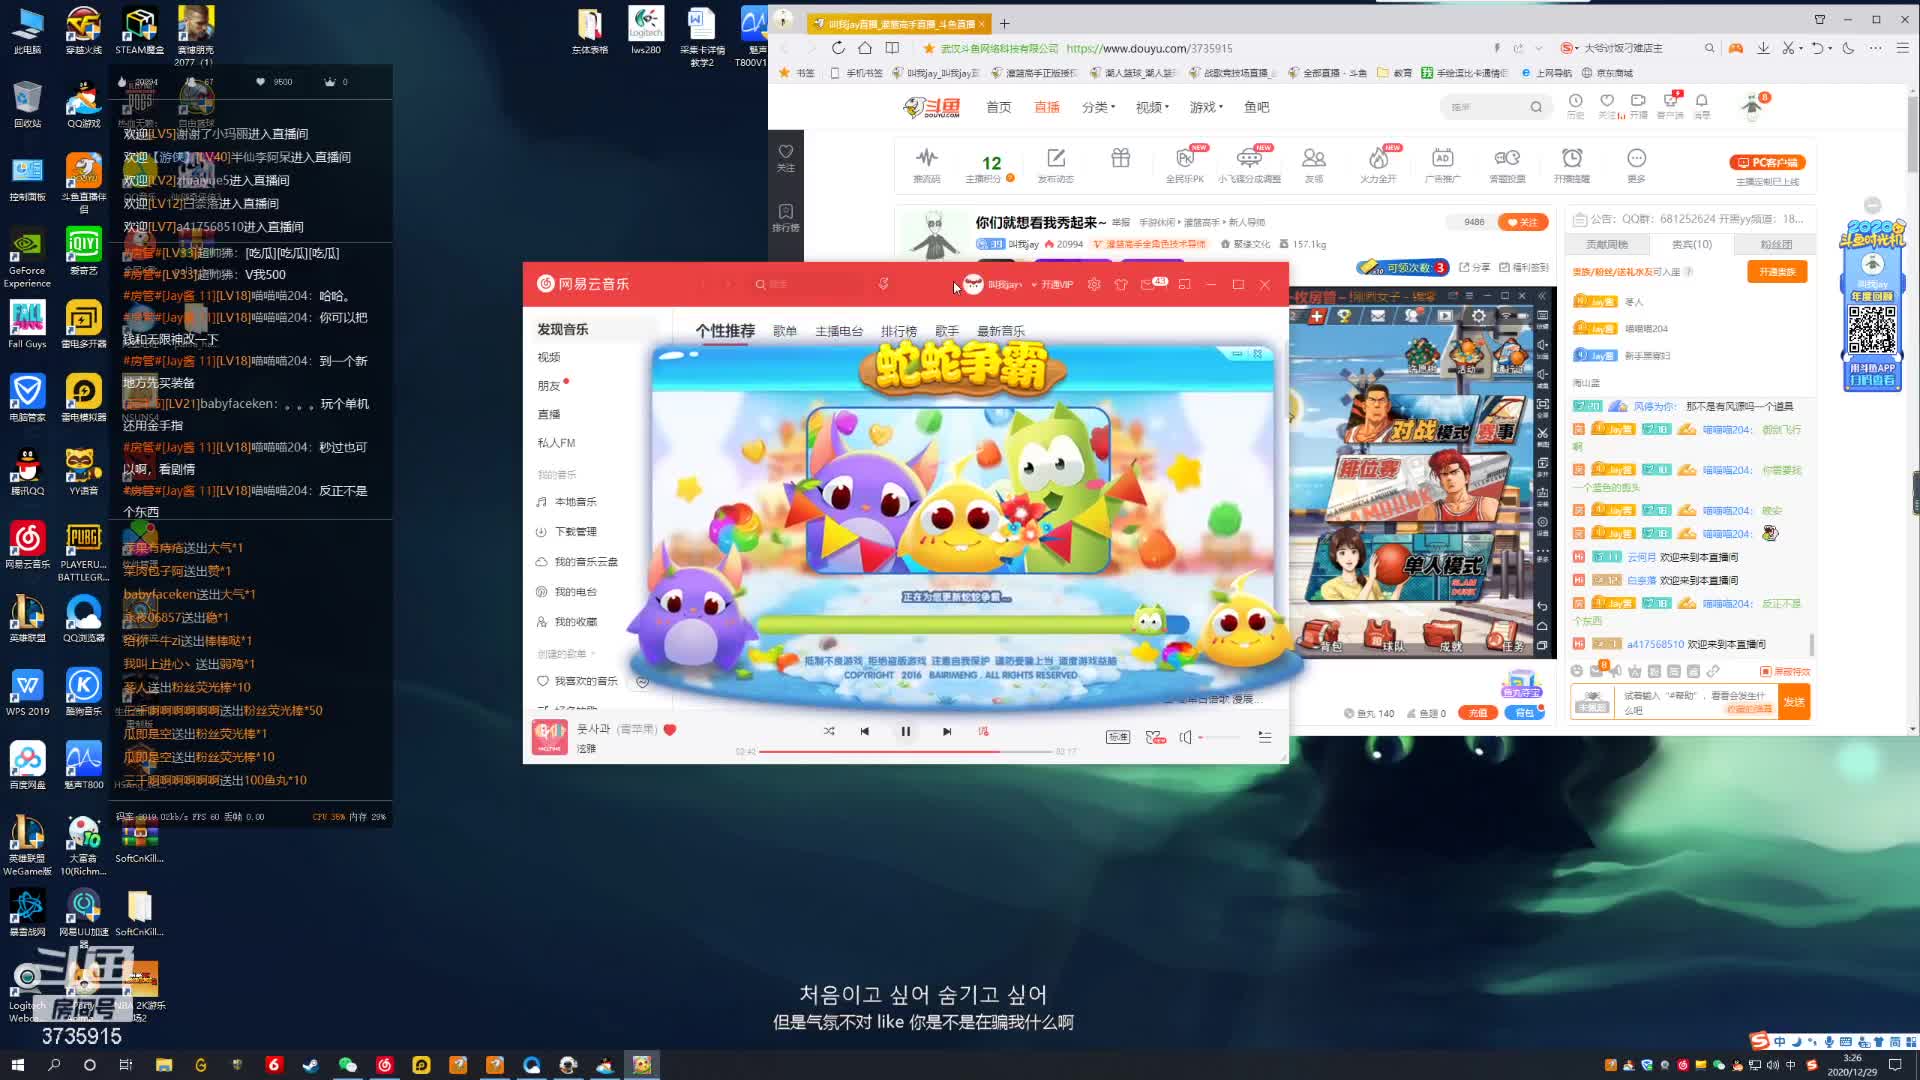Viewport: 1920px width, 1080px height.
Task: Select the 歌单 tab
Action: click(x=785, y=331)
